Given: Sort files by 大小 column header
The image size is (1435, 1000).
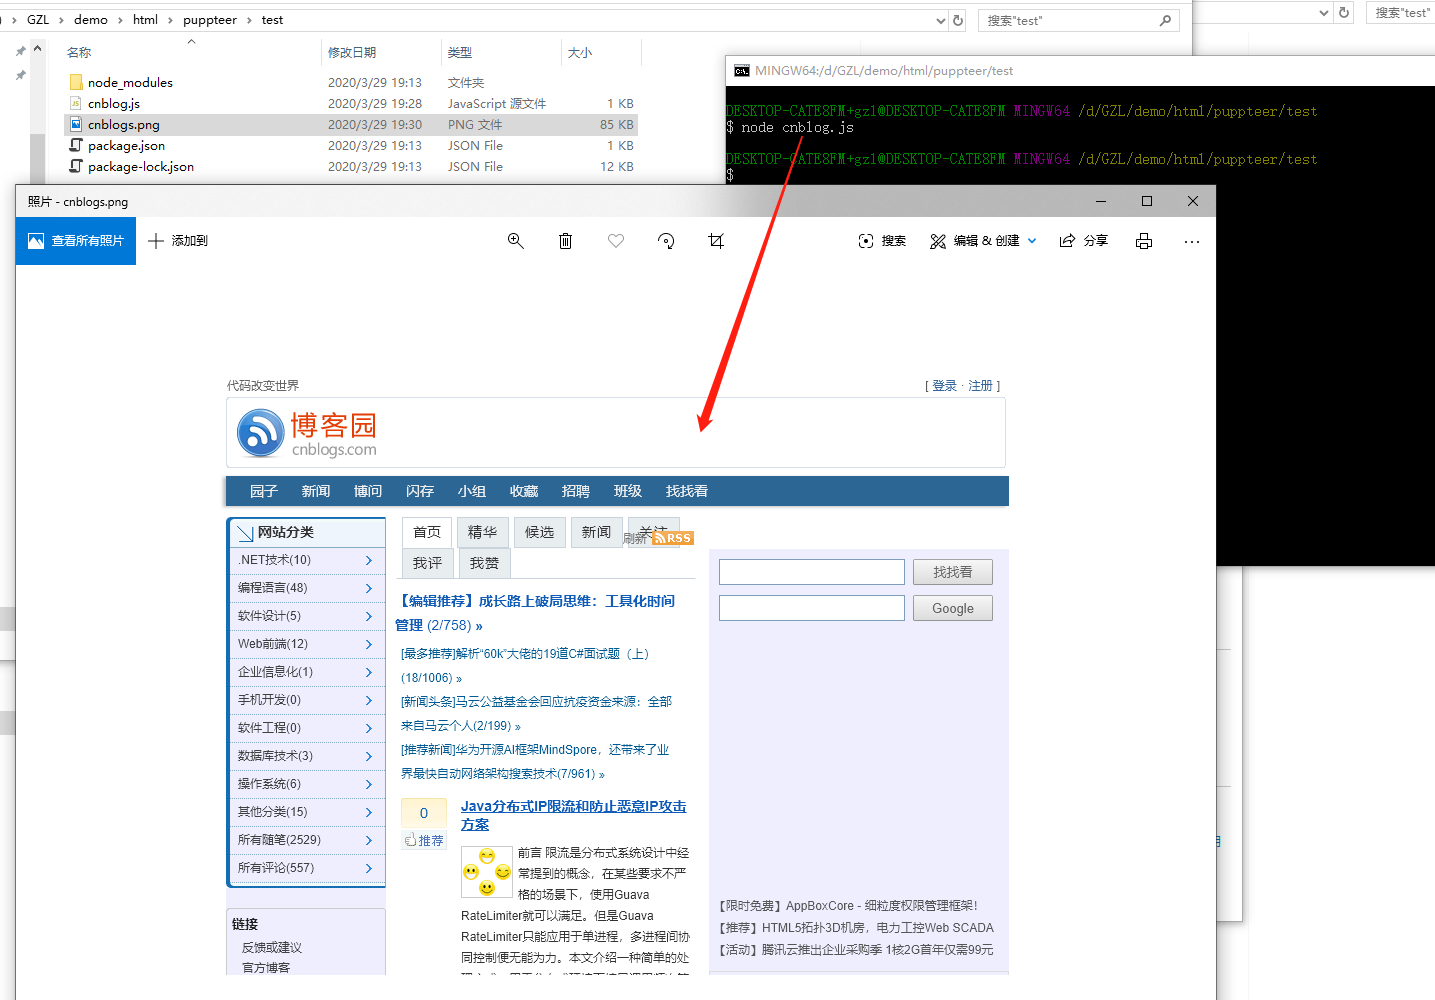Looking at the screenshot, I should [x=580, y=52].
